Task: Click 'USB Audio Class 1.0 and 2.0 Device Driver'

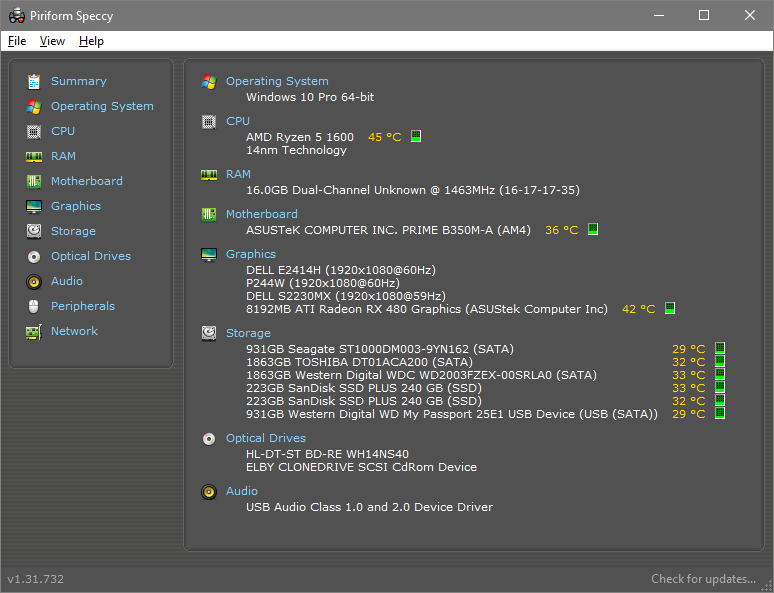Action: 369,507
